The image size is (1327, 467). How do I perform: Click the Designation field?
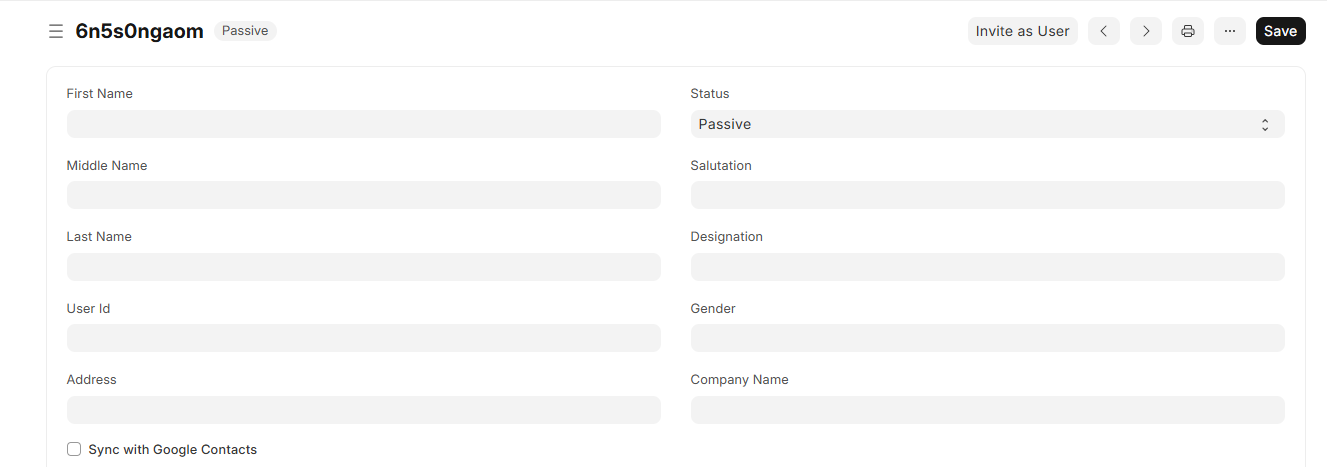(x=987, y=267)
